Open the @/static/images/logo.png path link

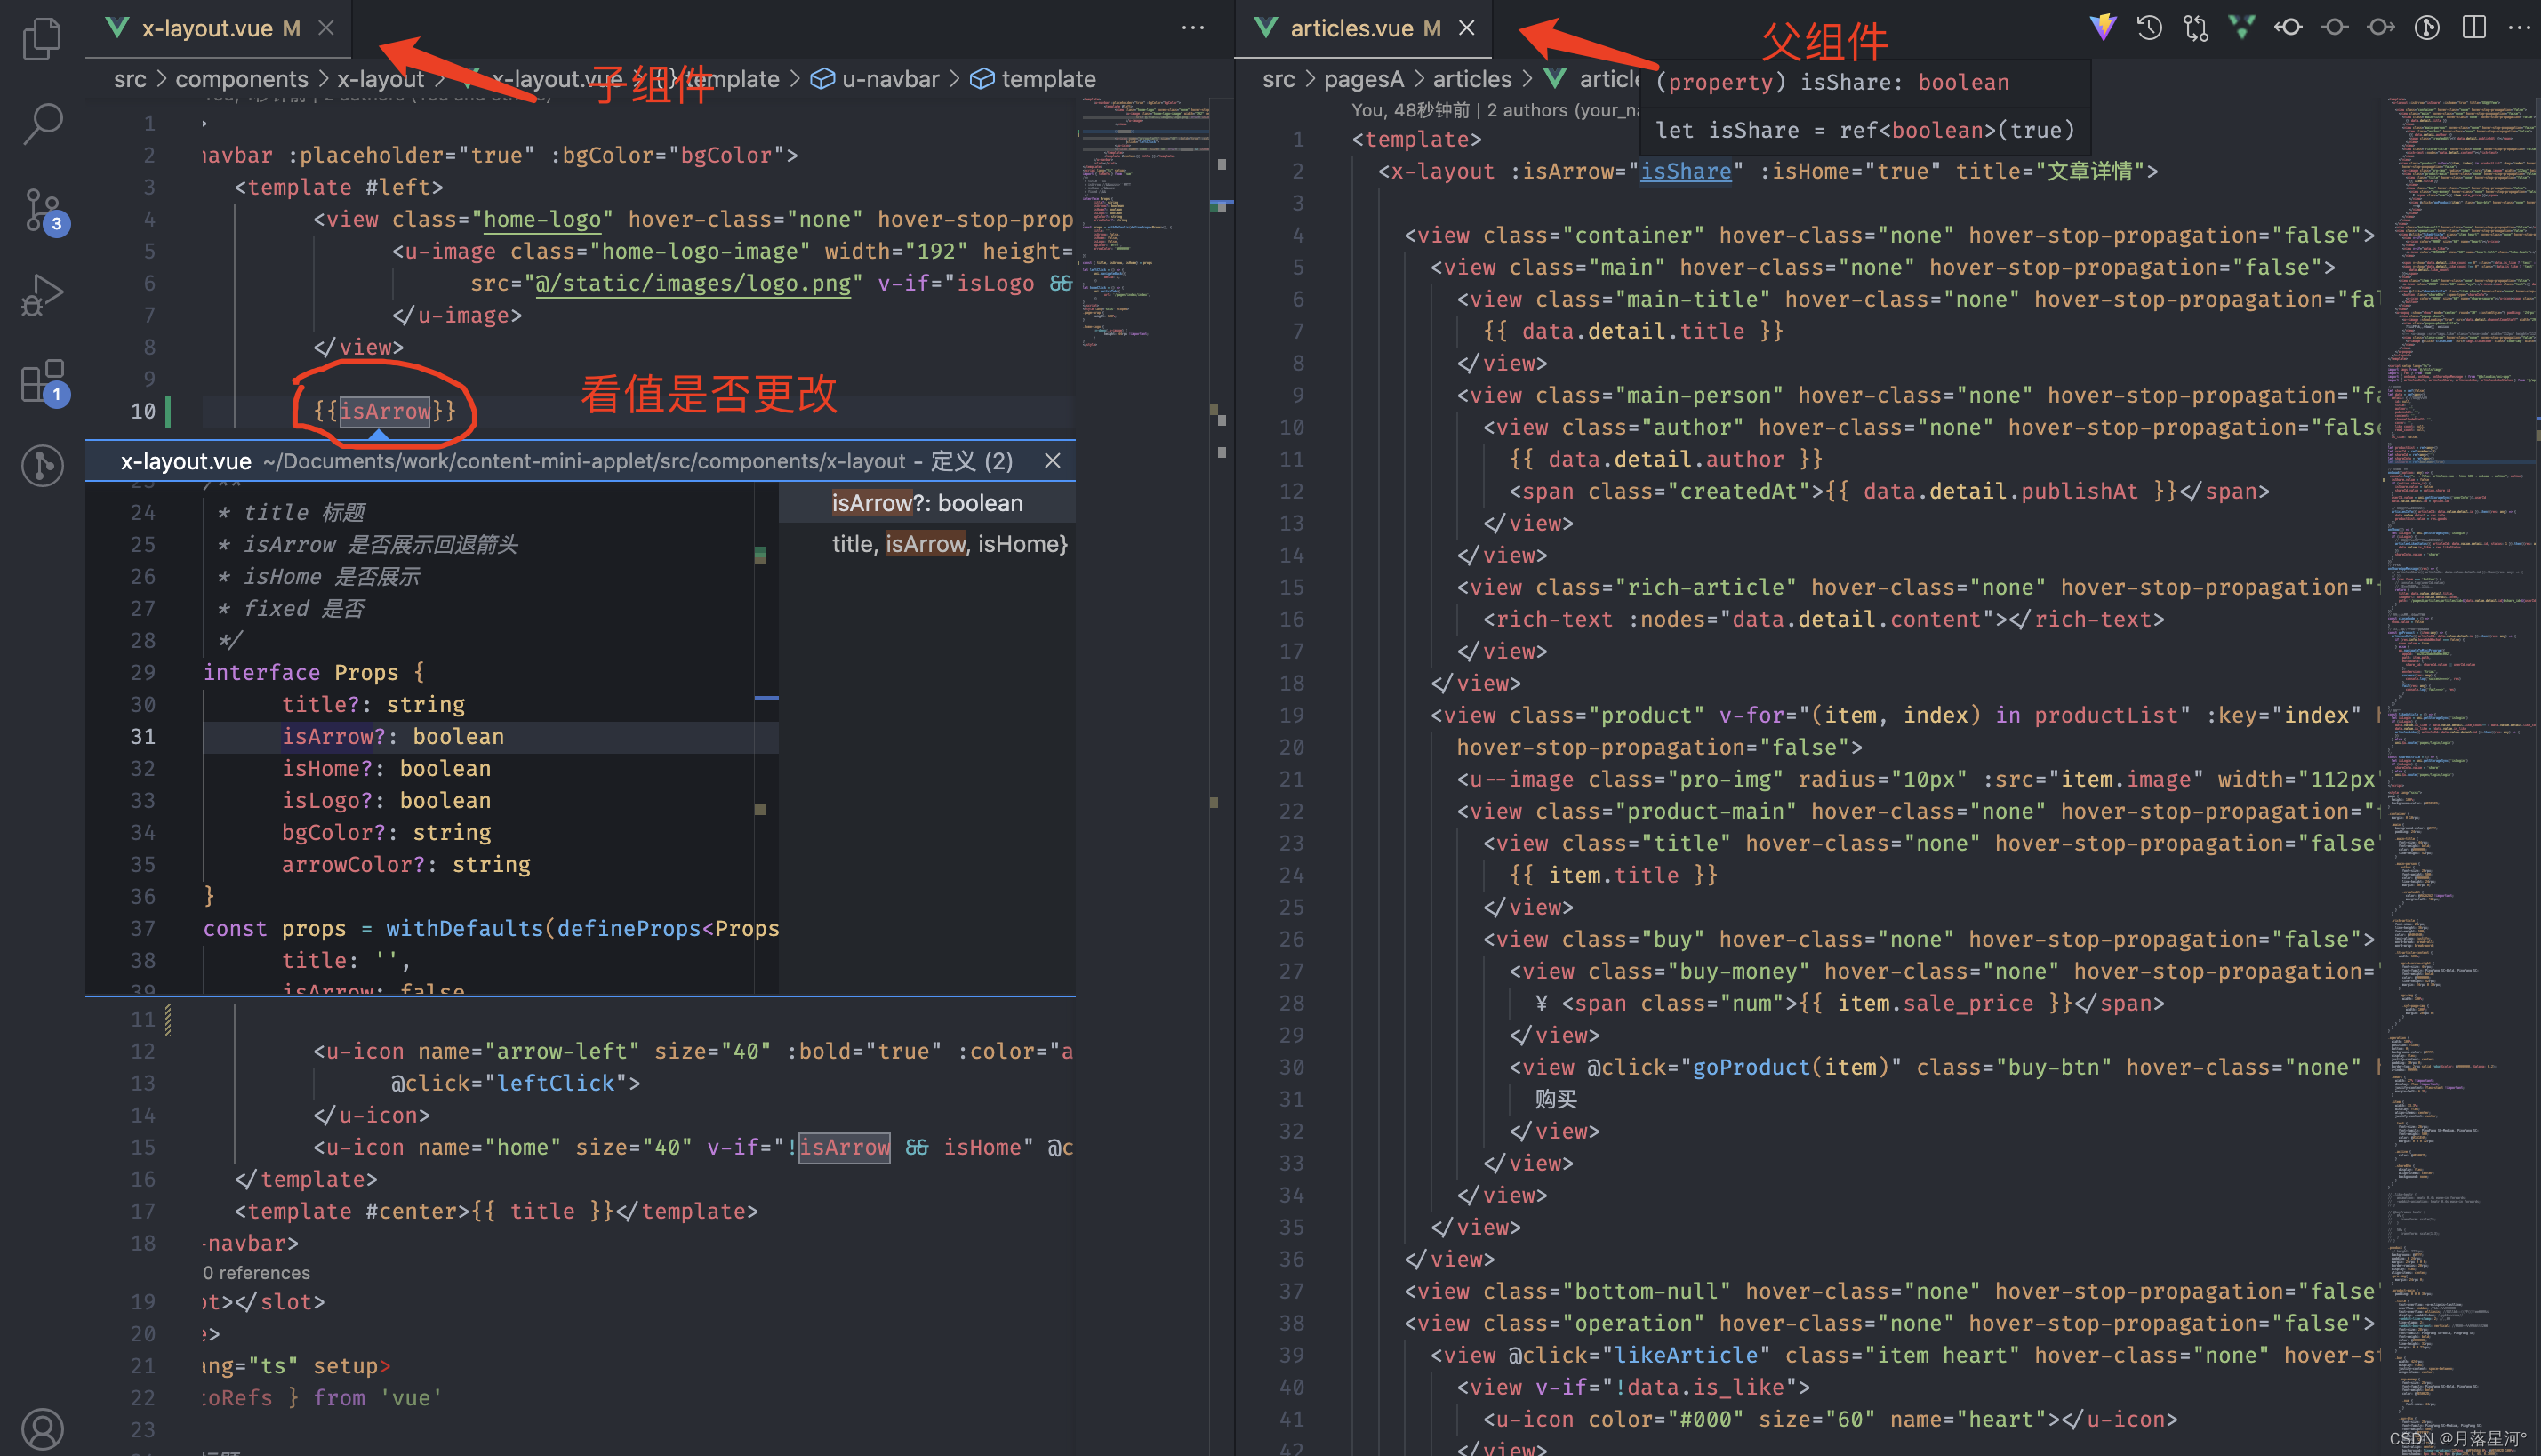click(693, 283)
